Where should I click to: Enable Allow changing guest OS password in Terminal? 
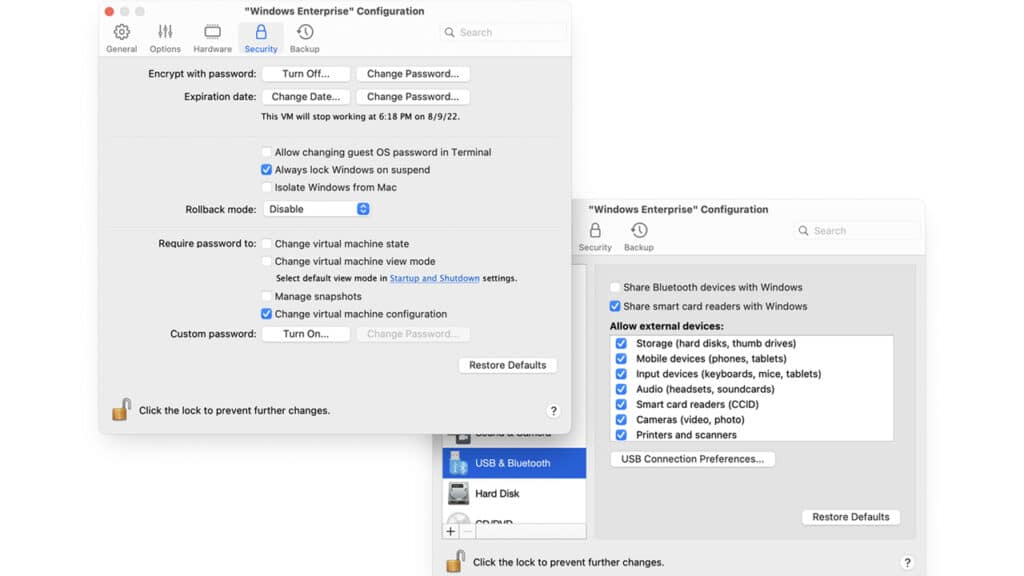tap(266, 152)
